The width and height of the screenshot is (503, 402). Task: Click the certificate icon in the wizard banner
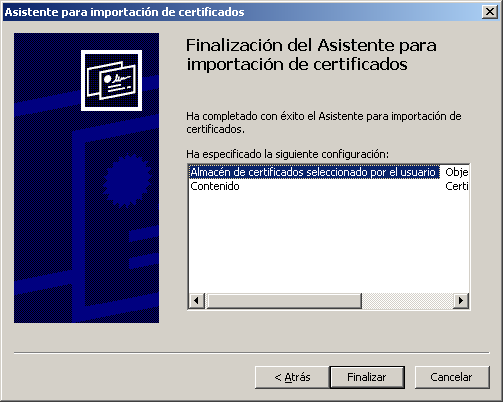[111, 80]
